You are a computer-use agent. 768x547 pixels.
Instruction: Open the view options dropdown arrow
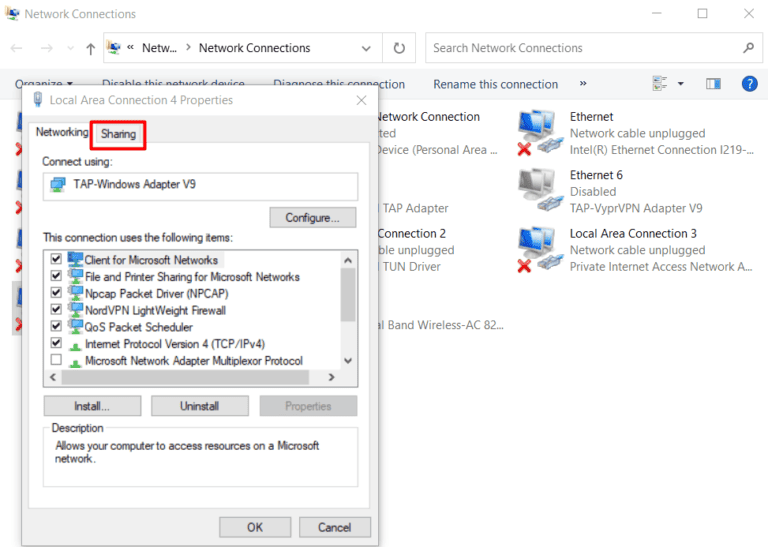(680, 84)
